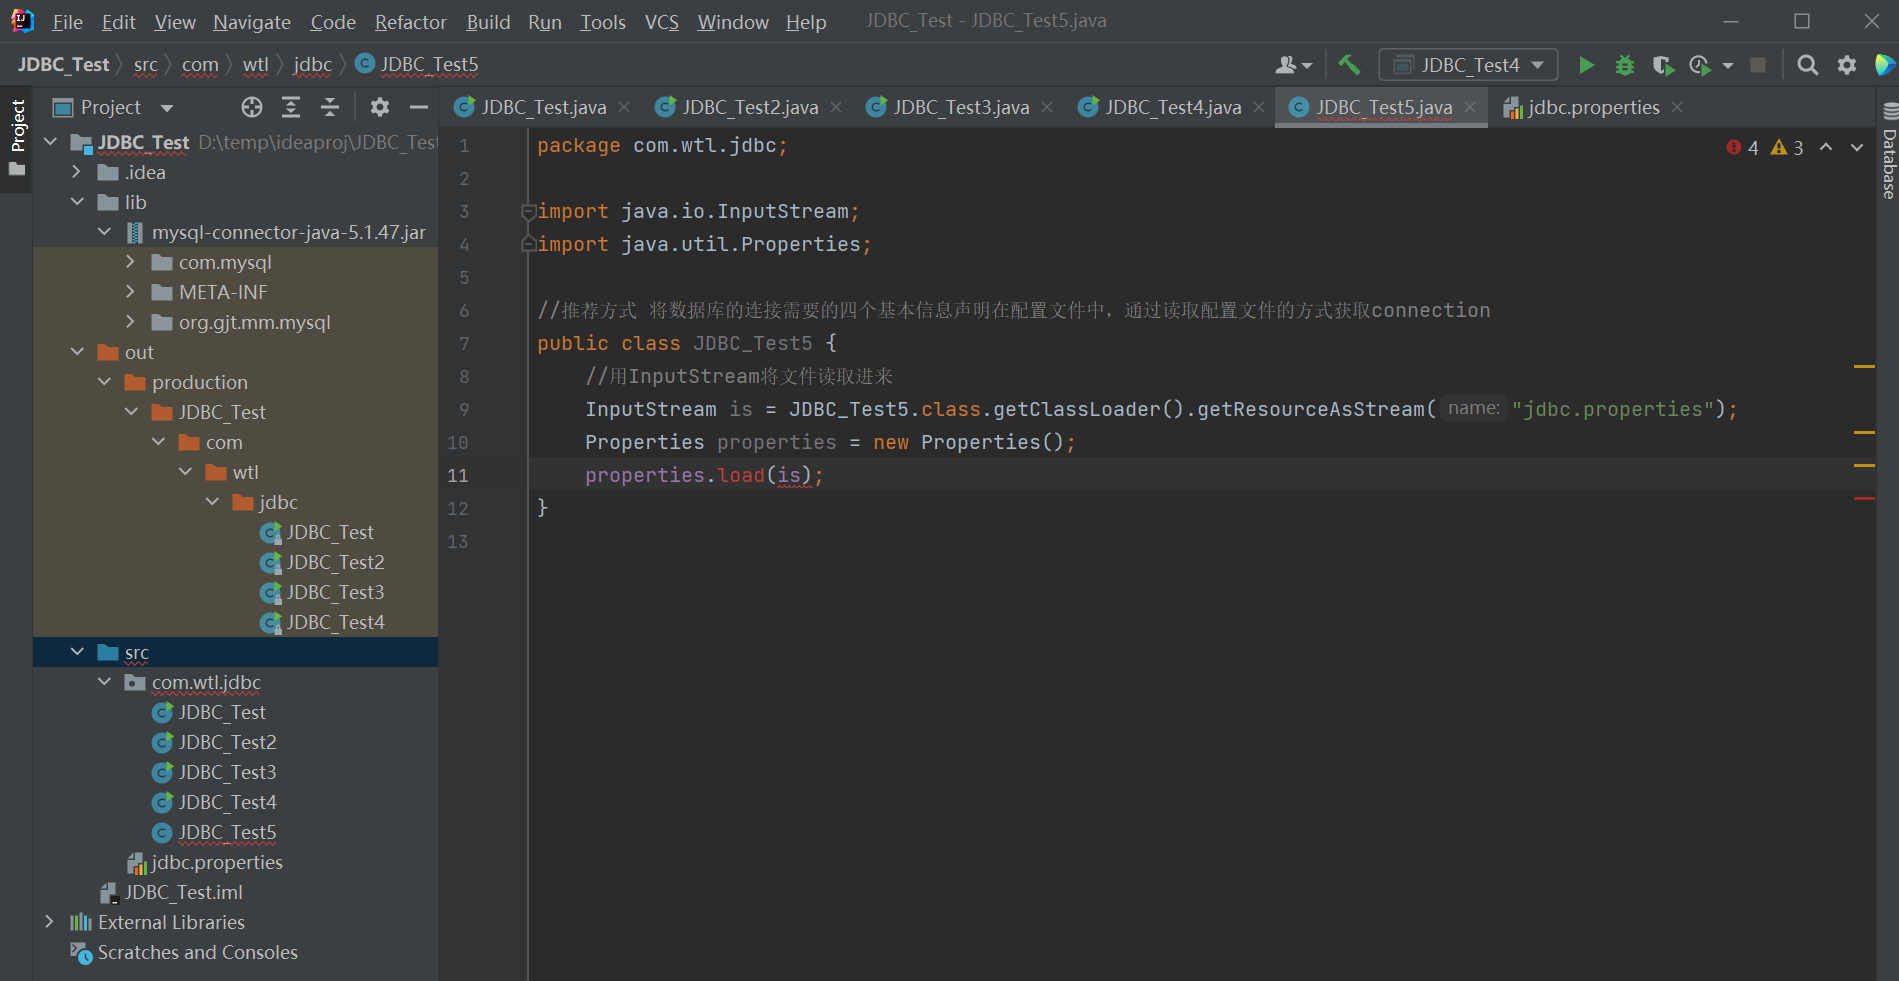Click line number 11 in the gutter
Image resolution: width=1899 pixels, height=981 pixels.
(x=458, y=475)
